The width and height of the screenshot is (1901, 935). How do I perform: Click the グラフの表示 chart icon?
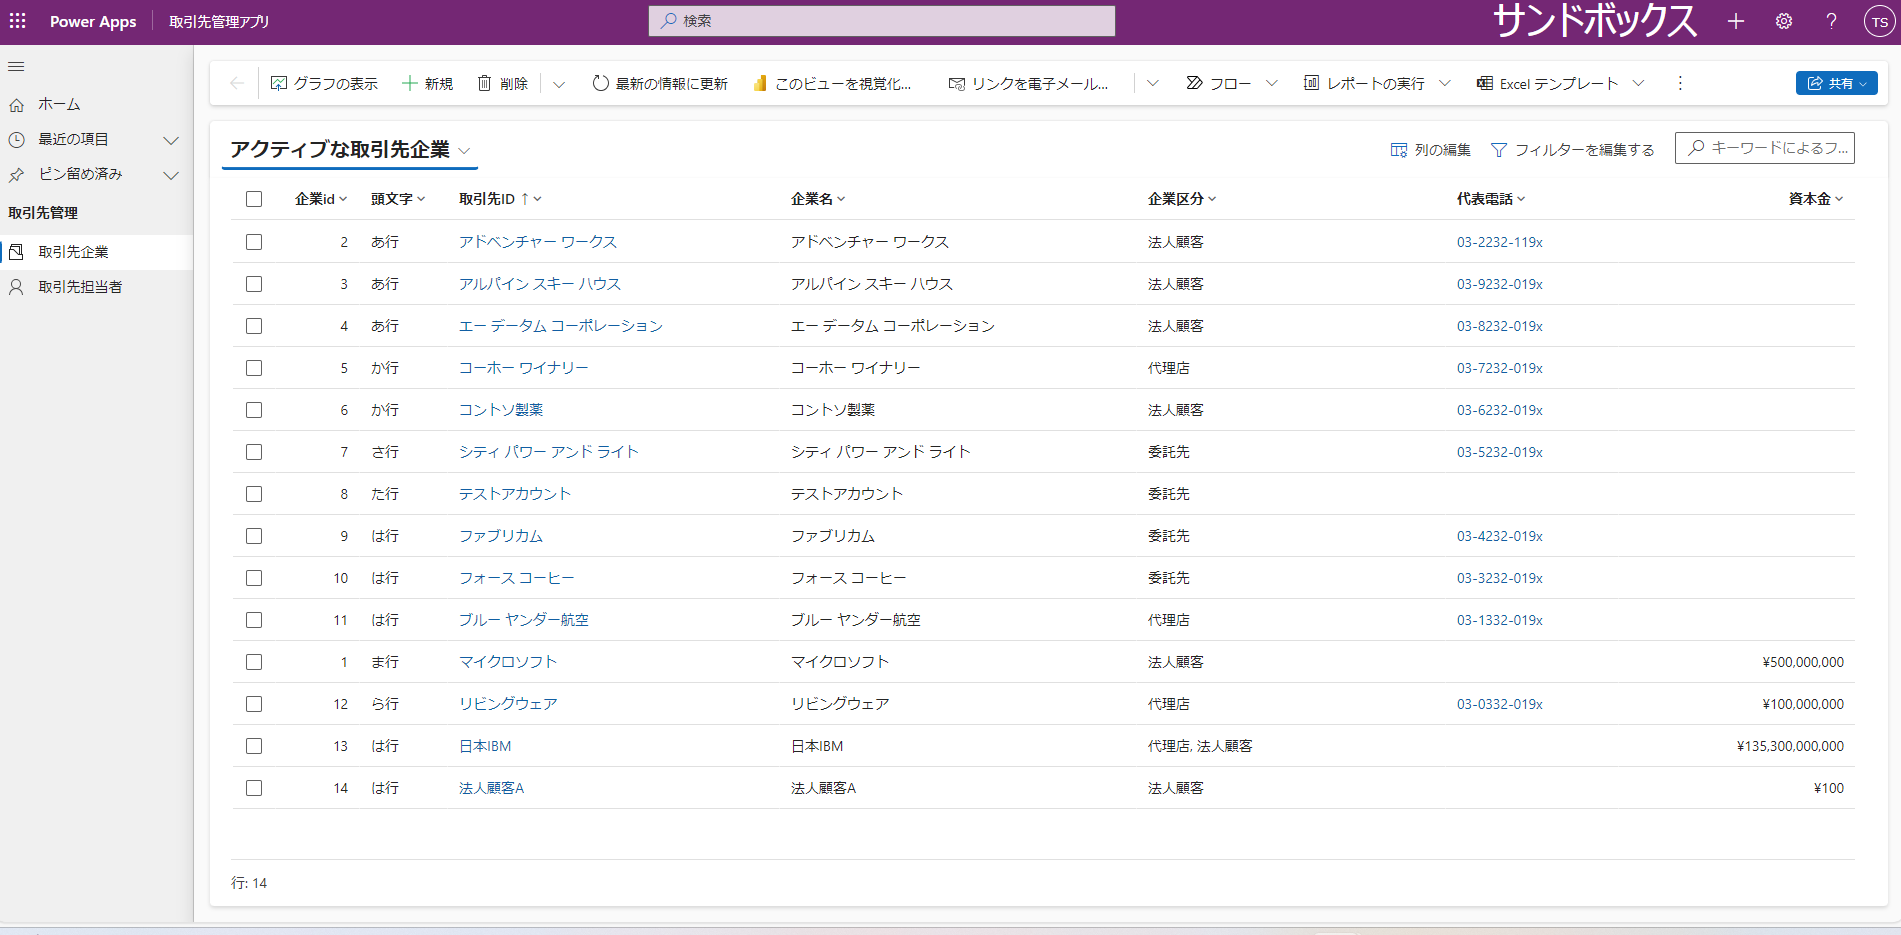tap(279, 83)
